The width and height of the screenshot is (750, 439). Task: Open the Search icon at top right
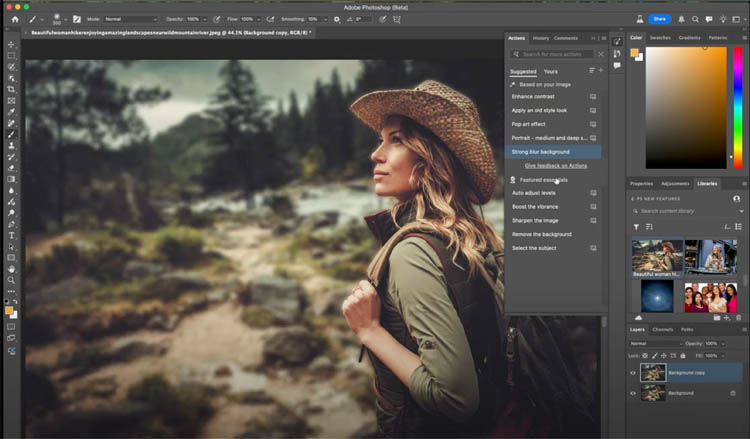tap(695, 19)
